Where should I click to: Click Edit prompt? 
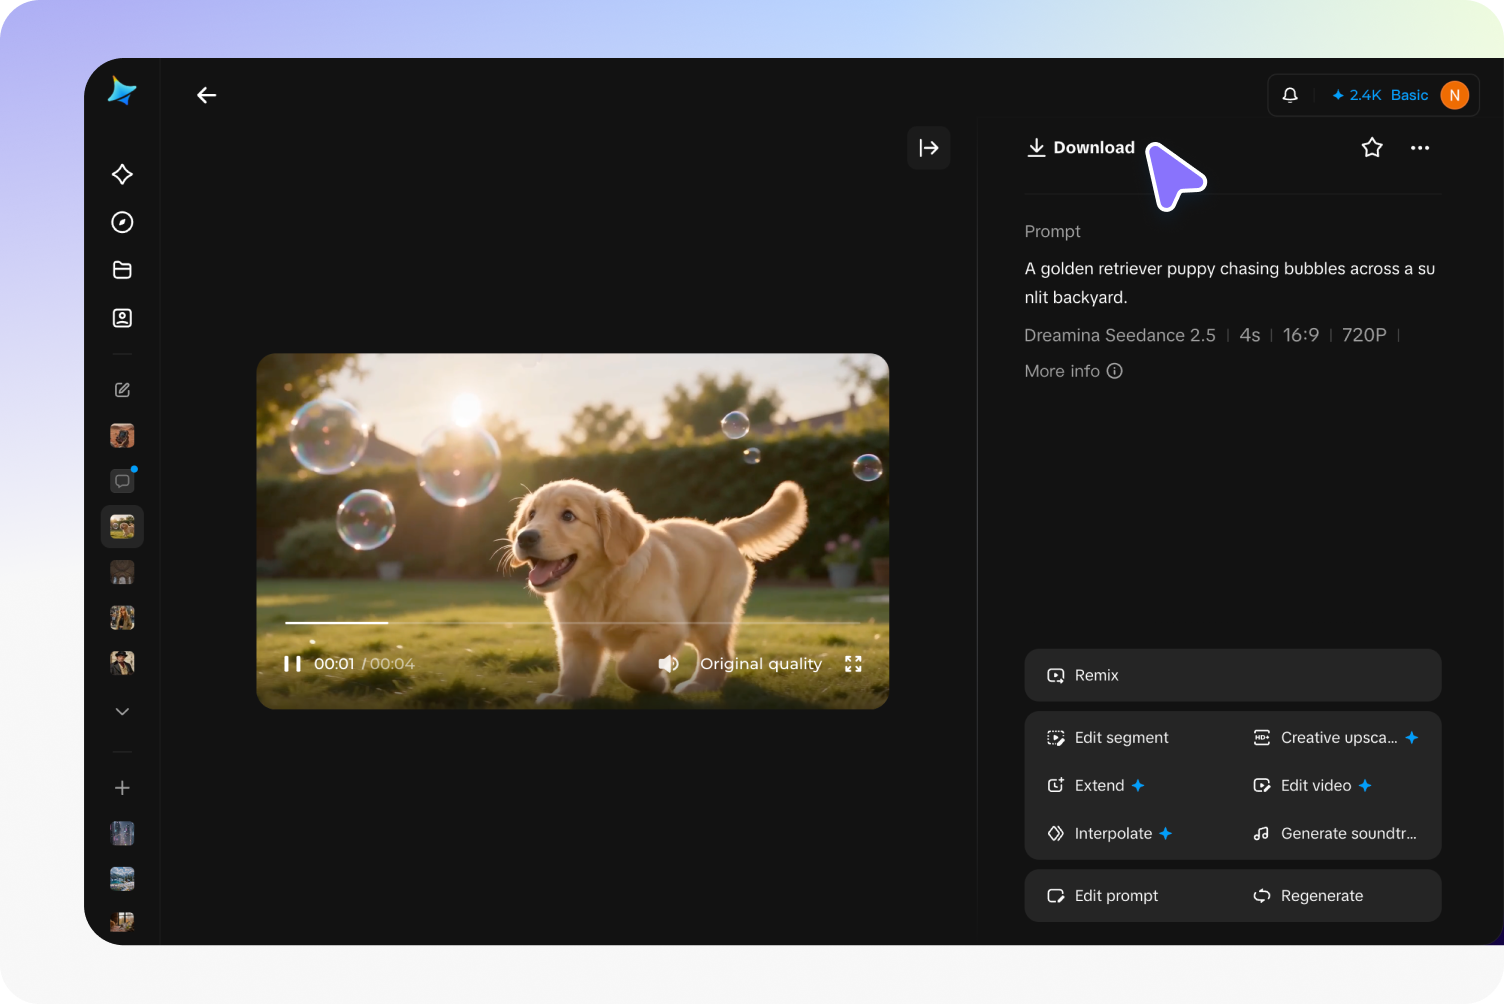[x=1103, y=896]
